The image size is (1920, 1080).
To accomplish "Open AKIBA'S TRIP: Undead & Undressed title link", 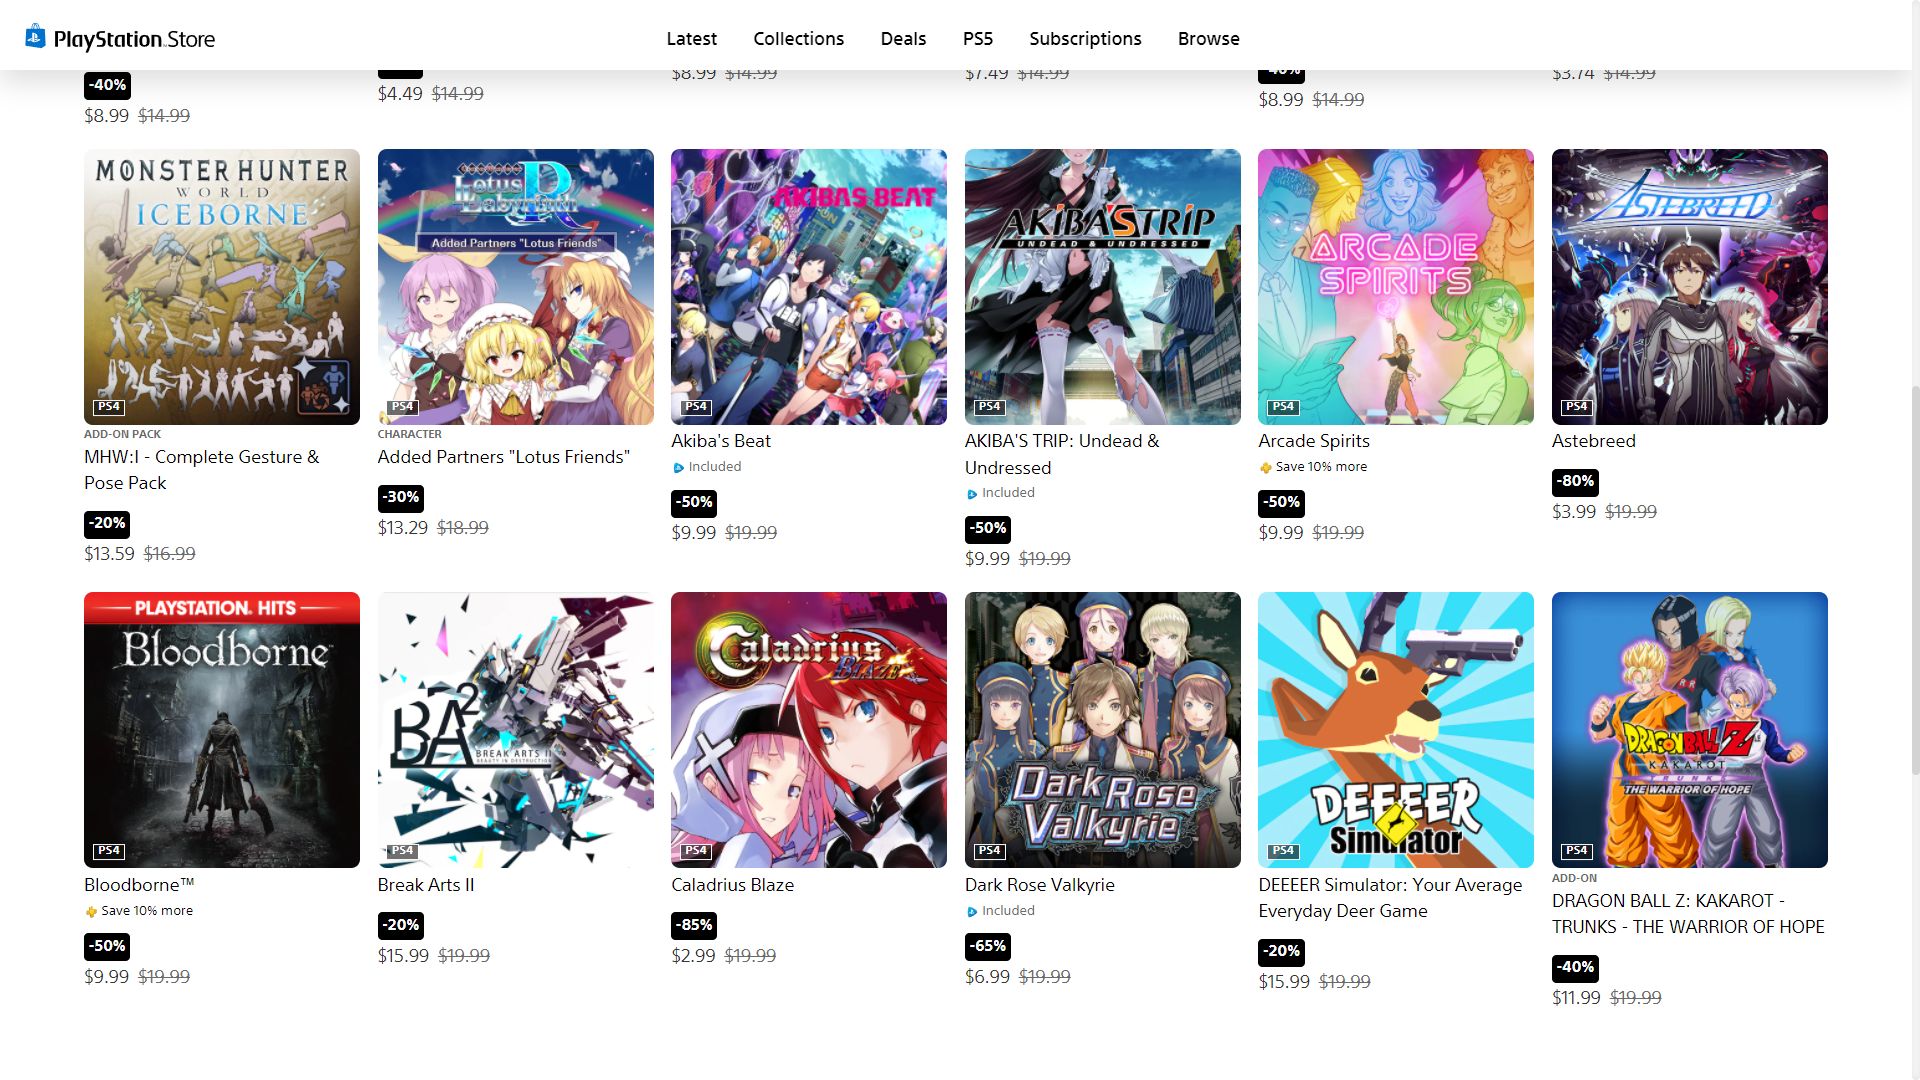I will coord(1062,454).
